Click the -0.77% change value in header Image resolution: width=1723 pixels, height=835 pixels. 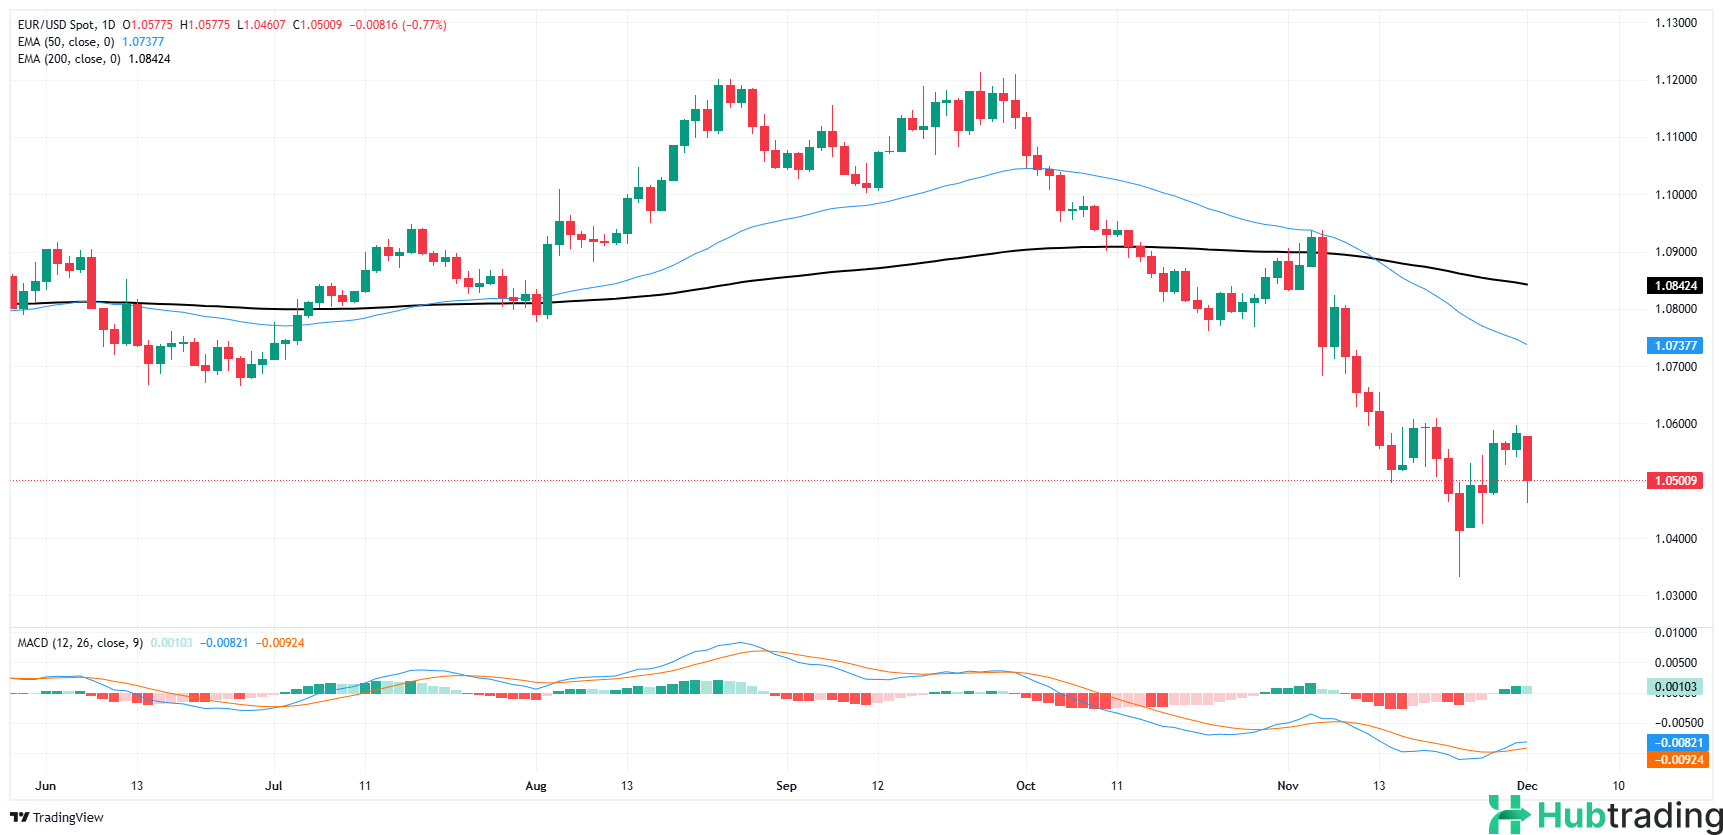point(424,25)
